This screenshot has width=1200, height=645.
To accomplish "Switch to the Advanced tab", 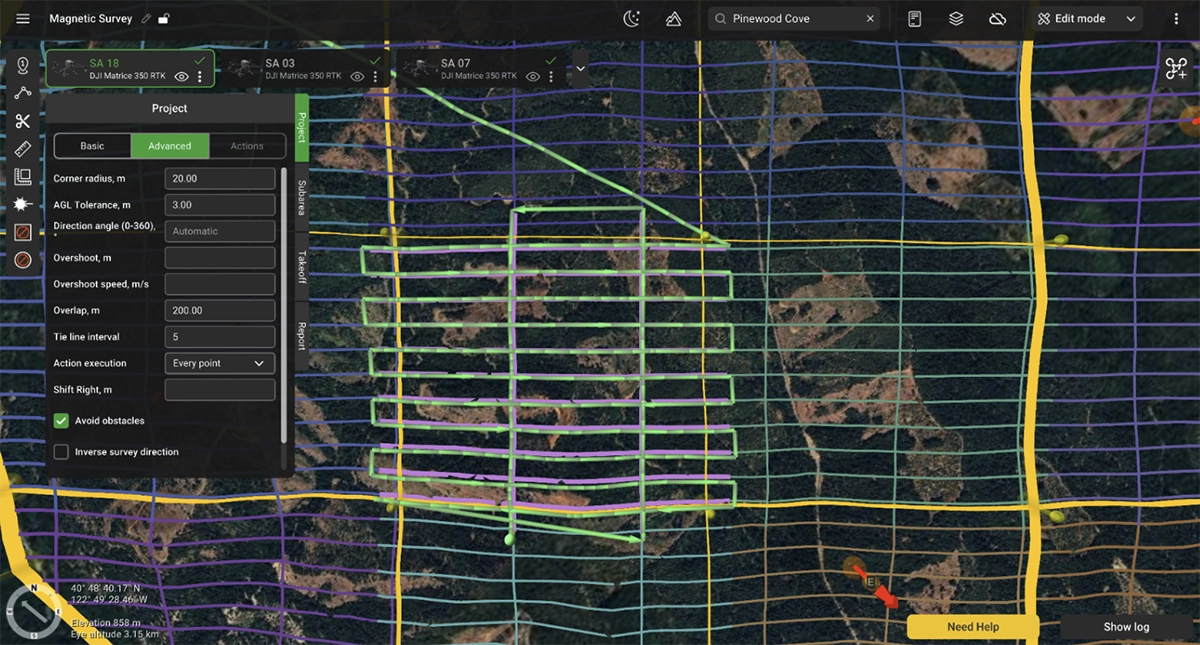I will click(170, 146).
